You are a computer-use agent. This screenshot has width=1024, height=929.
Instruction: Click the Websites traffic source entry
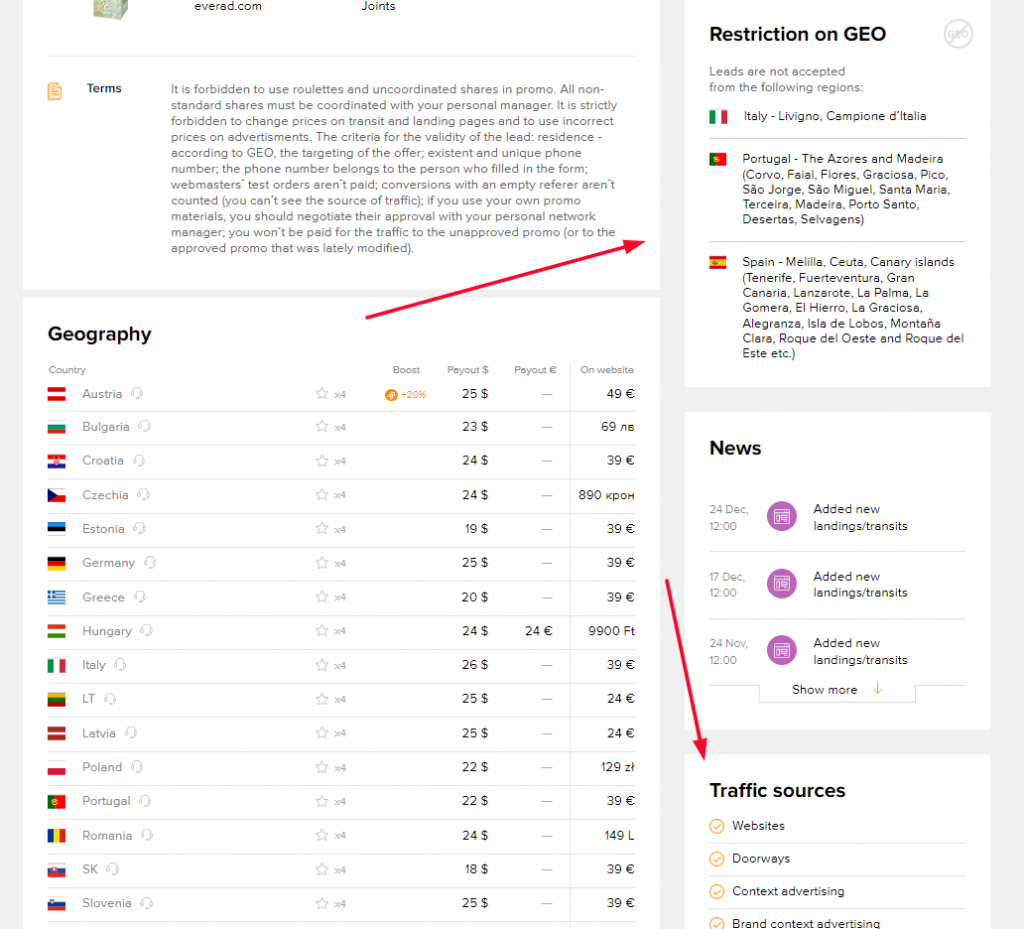click(x=757, y=826)
